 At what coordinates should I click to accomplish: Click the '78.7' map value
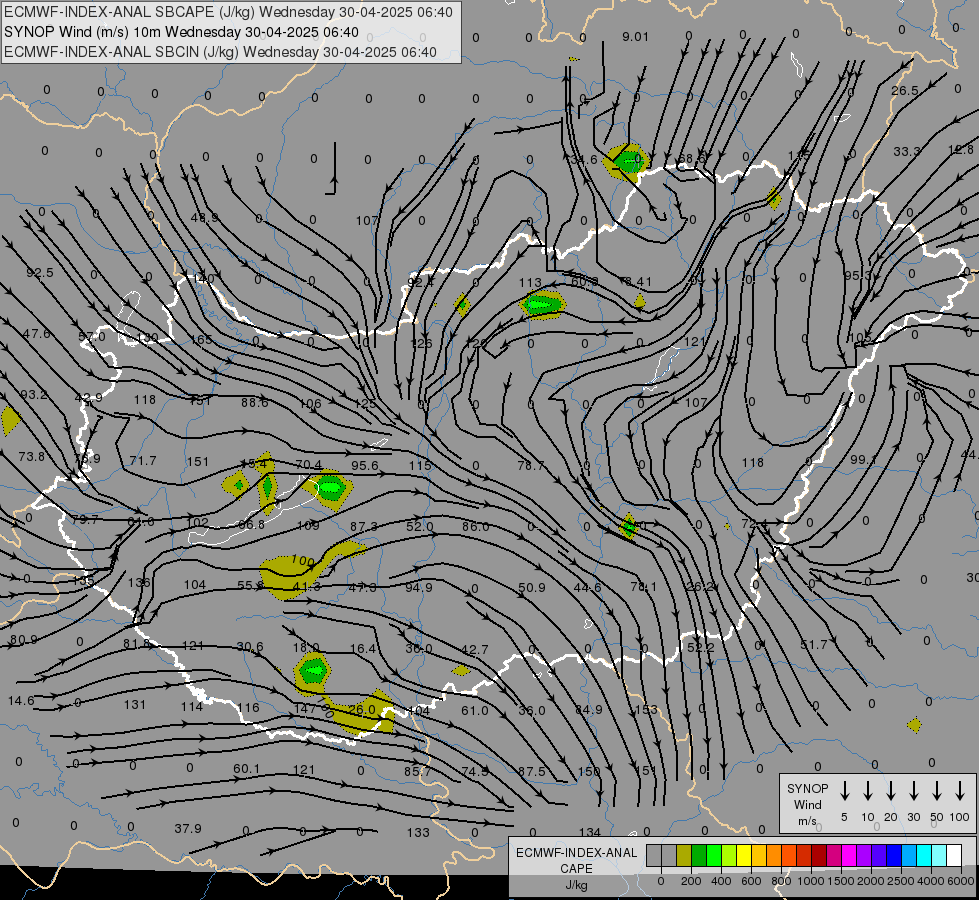click(531, 465)
